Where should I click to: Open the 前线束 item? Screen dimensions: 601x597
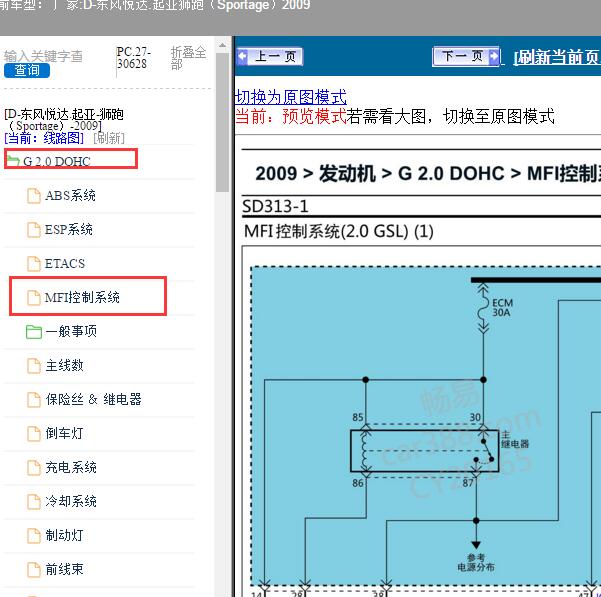[64, 569]
